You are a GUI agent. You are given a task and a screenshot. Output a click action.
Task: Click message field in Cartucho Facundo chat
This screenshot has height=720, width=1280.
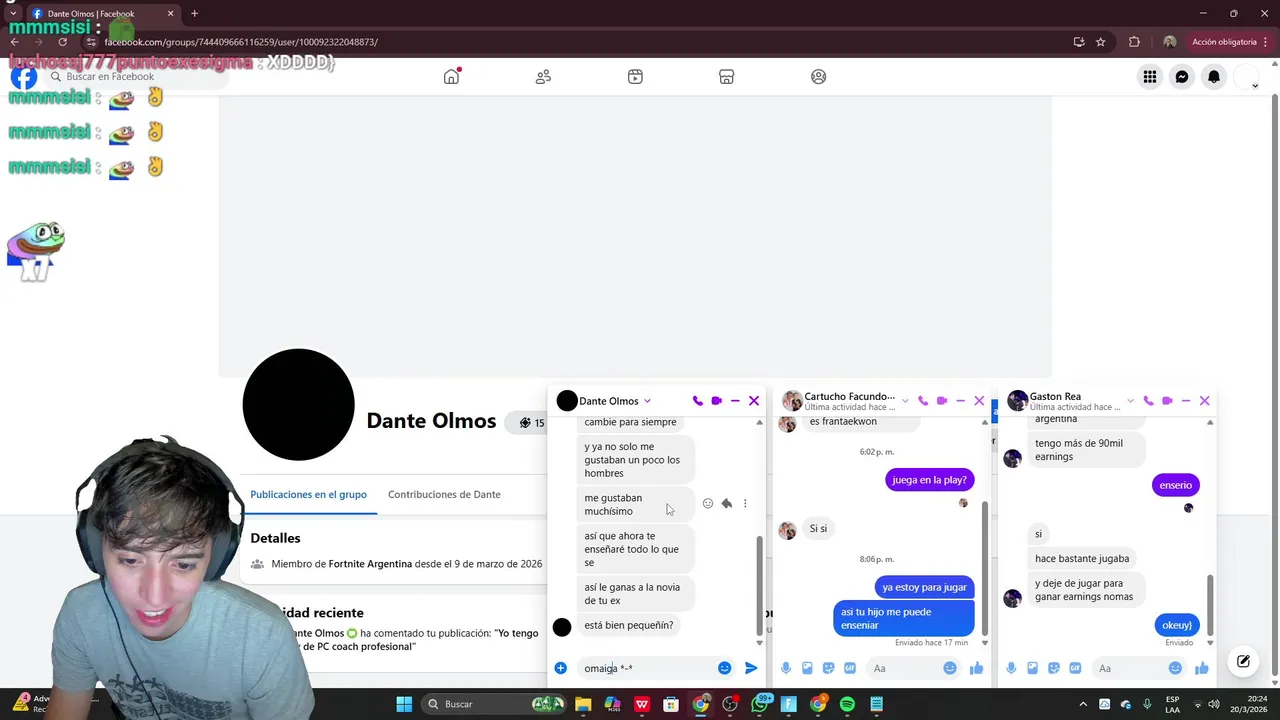click(x=912, y=668)
